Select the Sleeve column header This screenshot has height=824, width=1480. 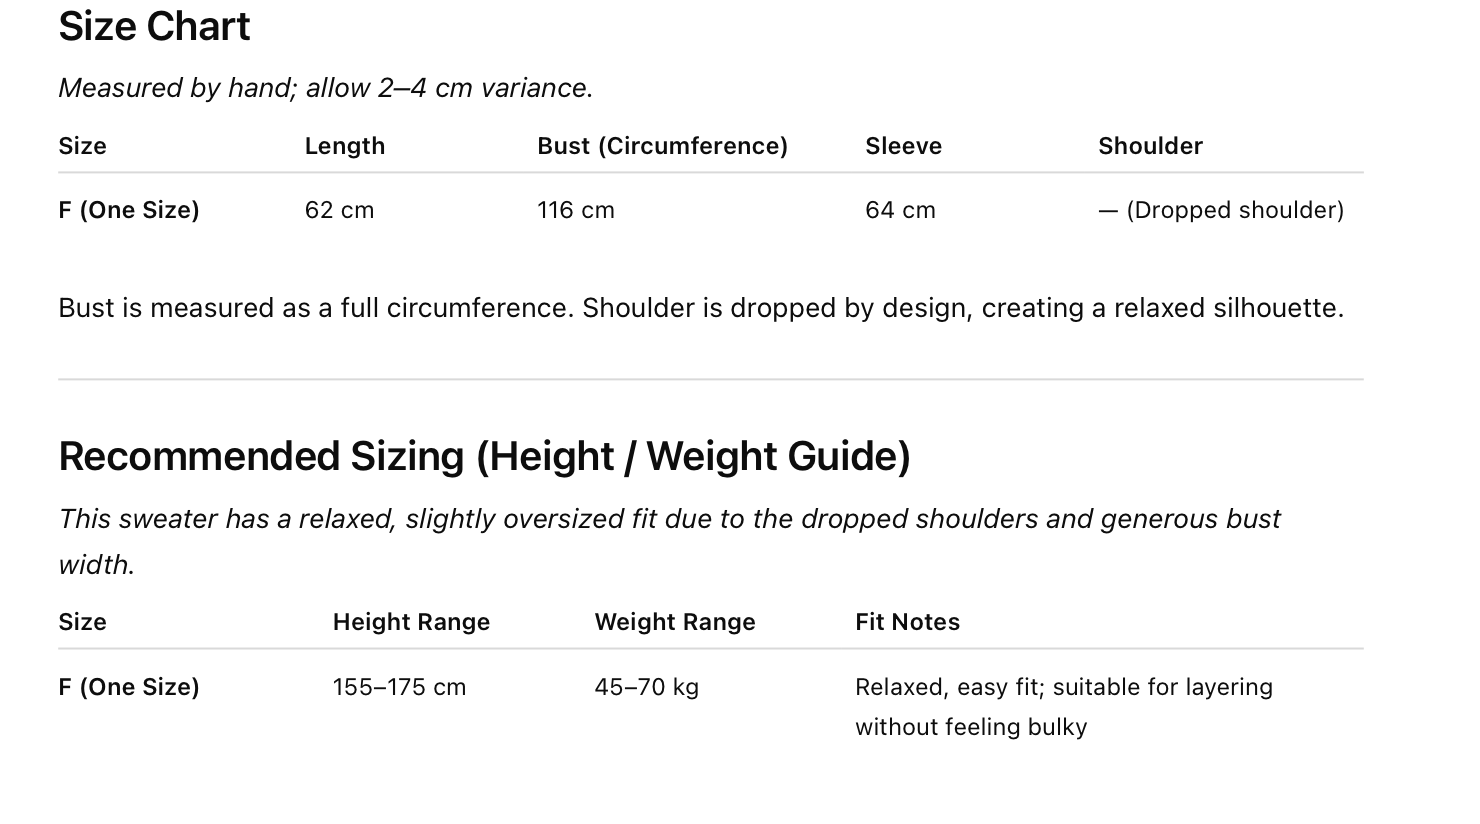click(x=903, y=146)
